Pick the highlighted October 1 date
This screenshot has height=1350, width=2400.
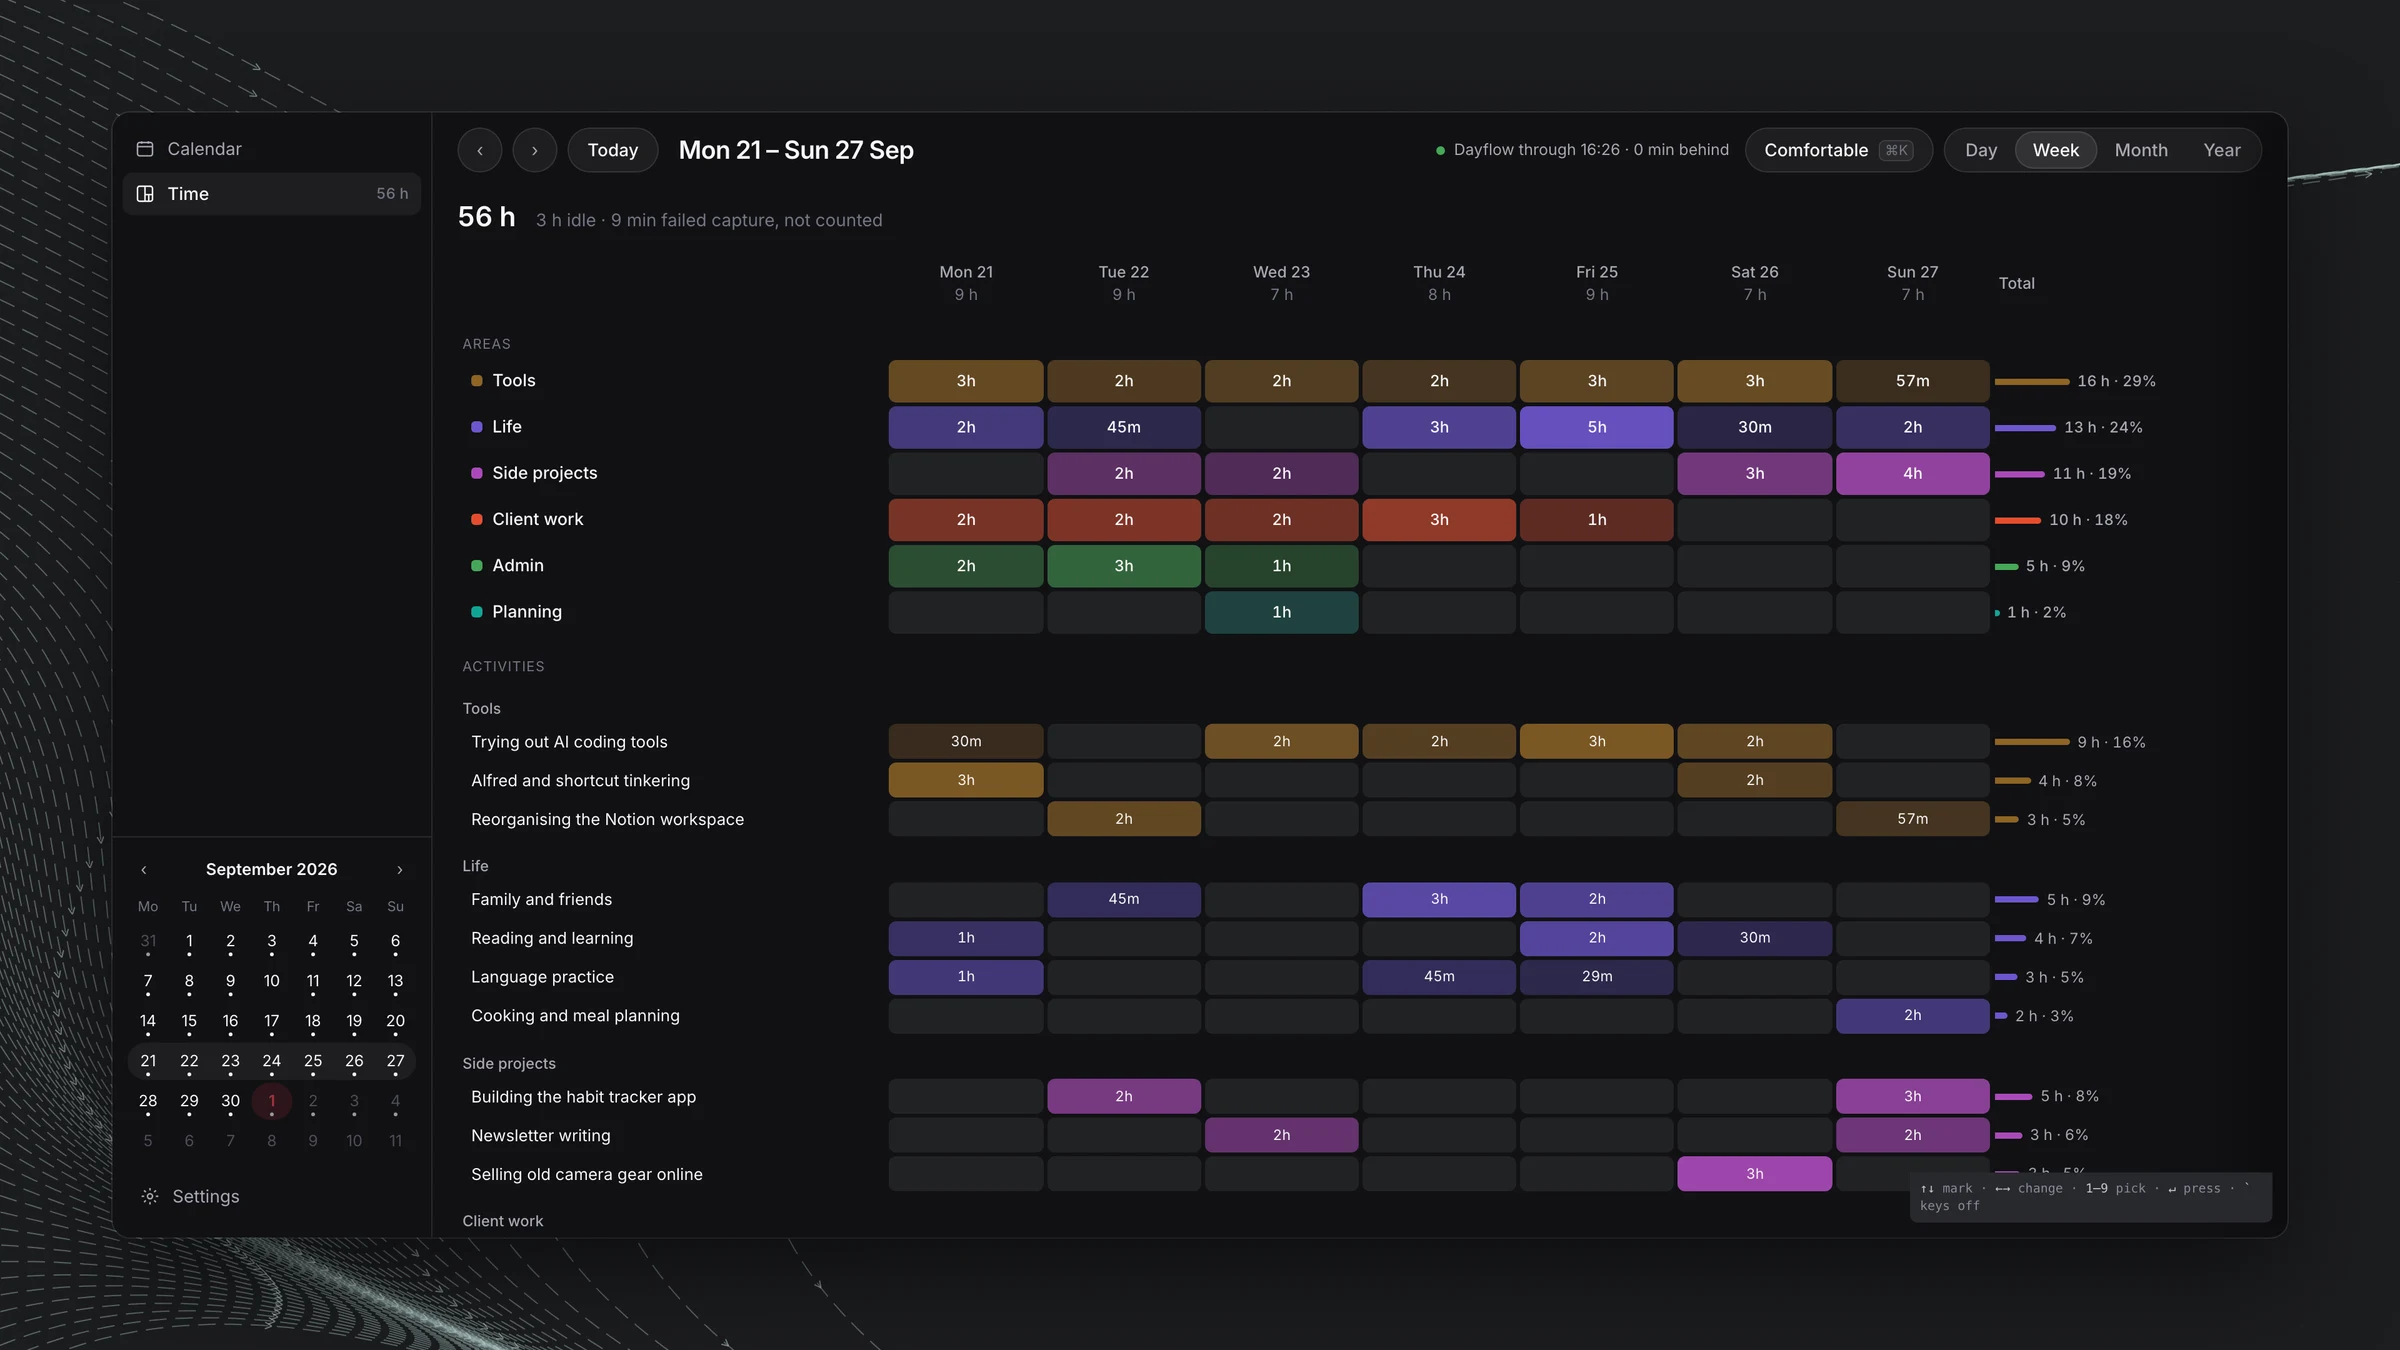(271, 1101)
